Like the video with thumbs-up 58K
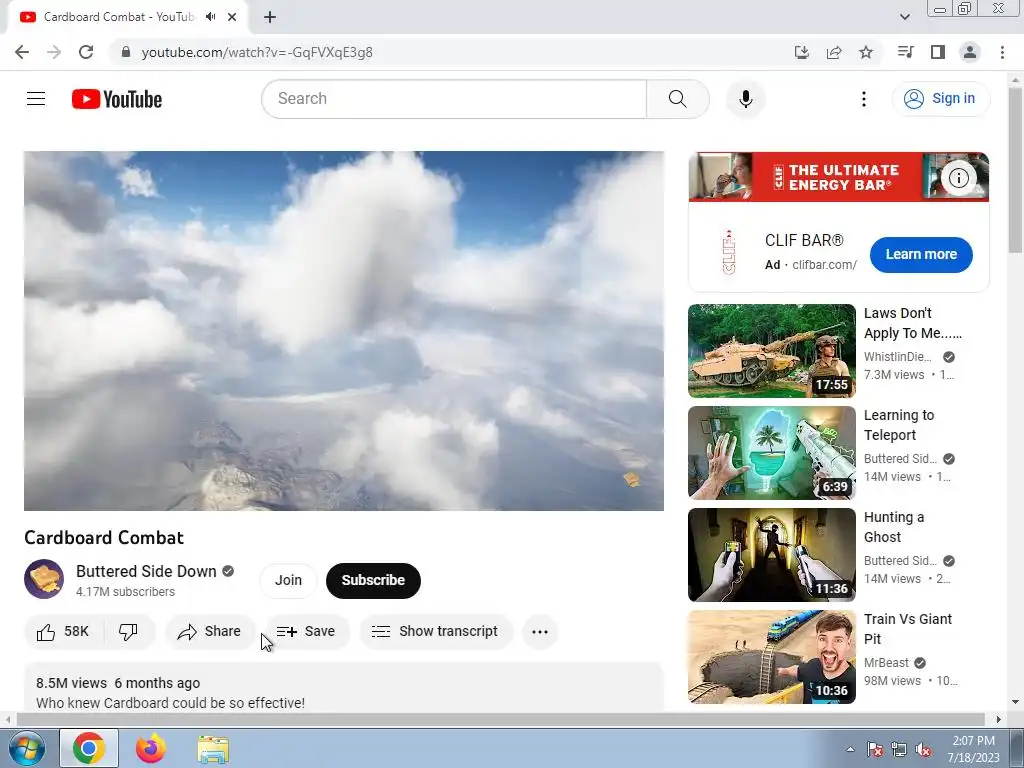 [63, 632]
